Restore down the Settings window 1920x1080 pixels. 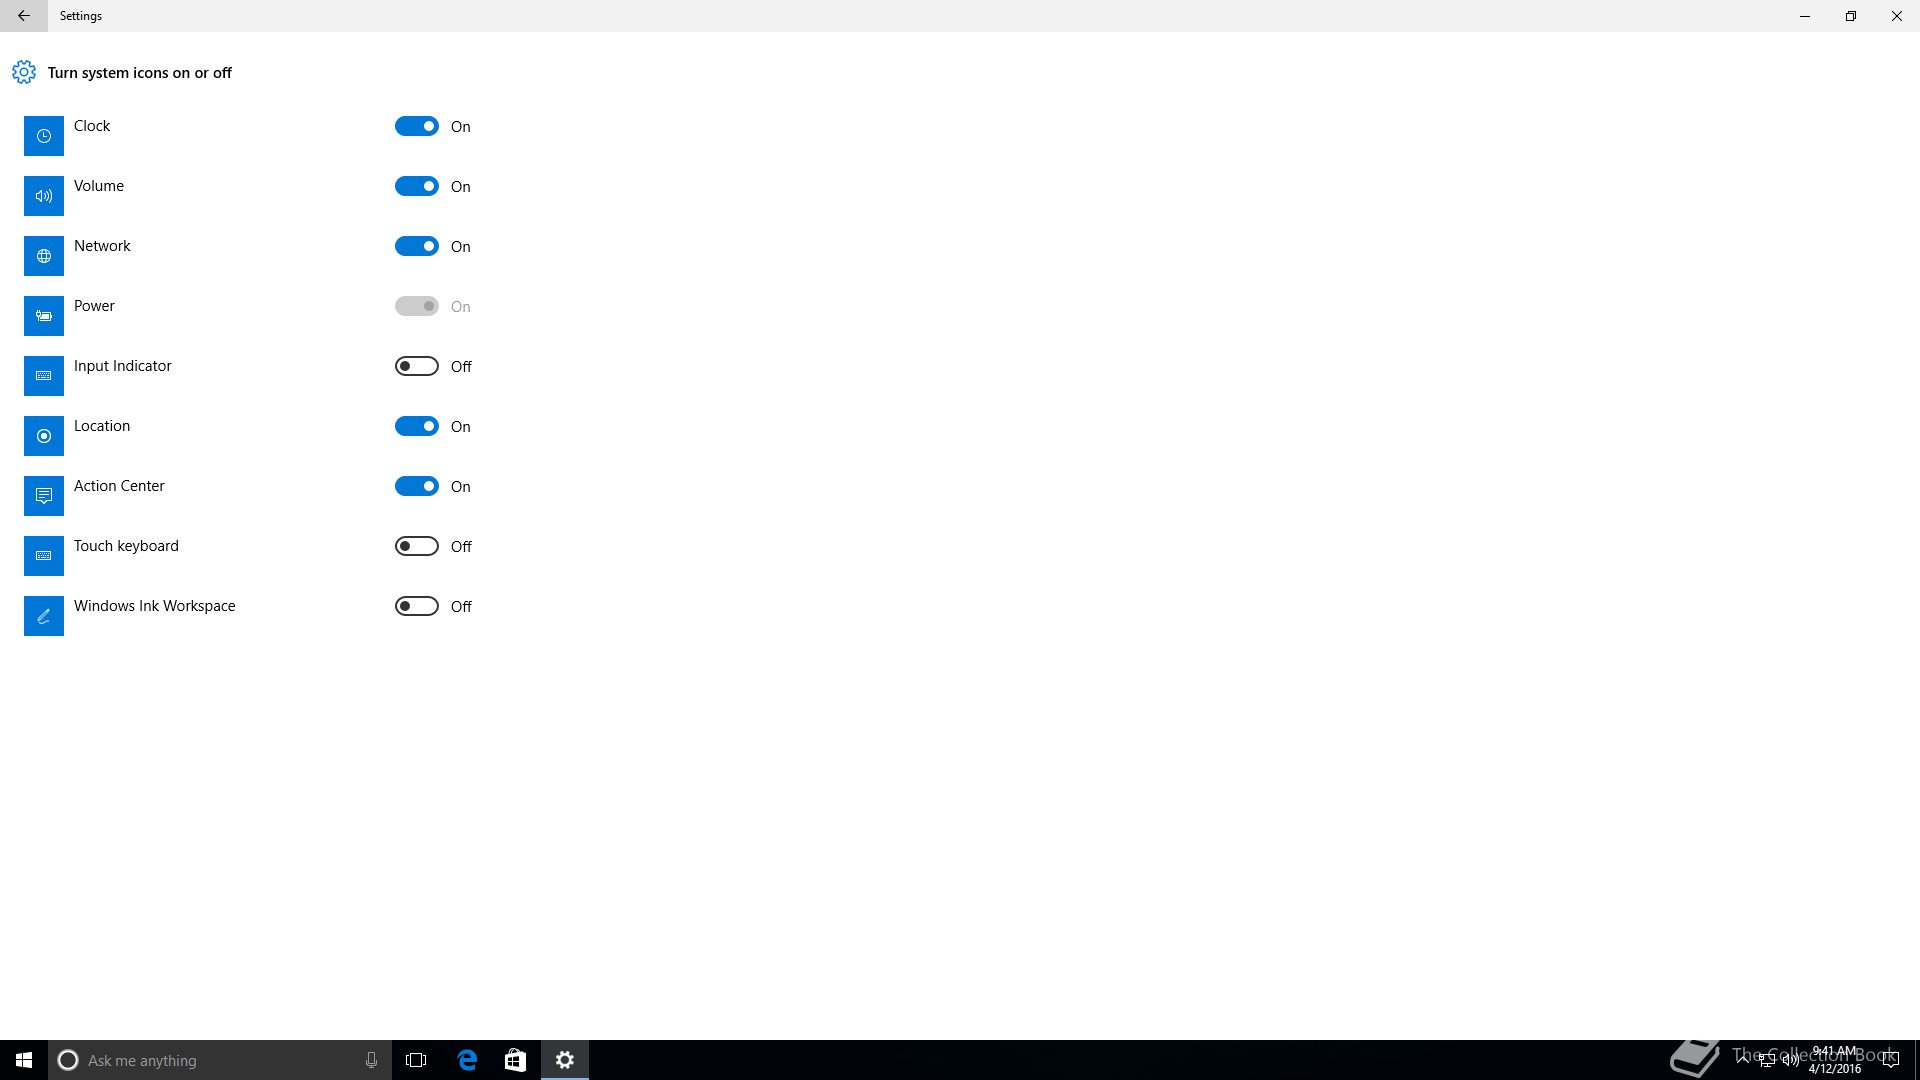[1851, 16]
